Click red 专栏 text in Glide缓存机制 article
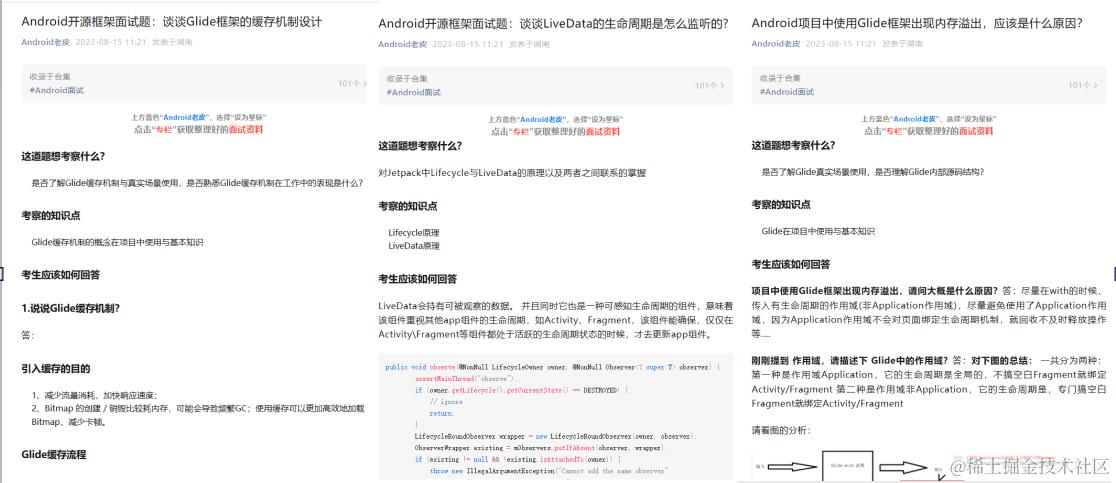1116x483 pixels. [164, 129]
